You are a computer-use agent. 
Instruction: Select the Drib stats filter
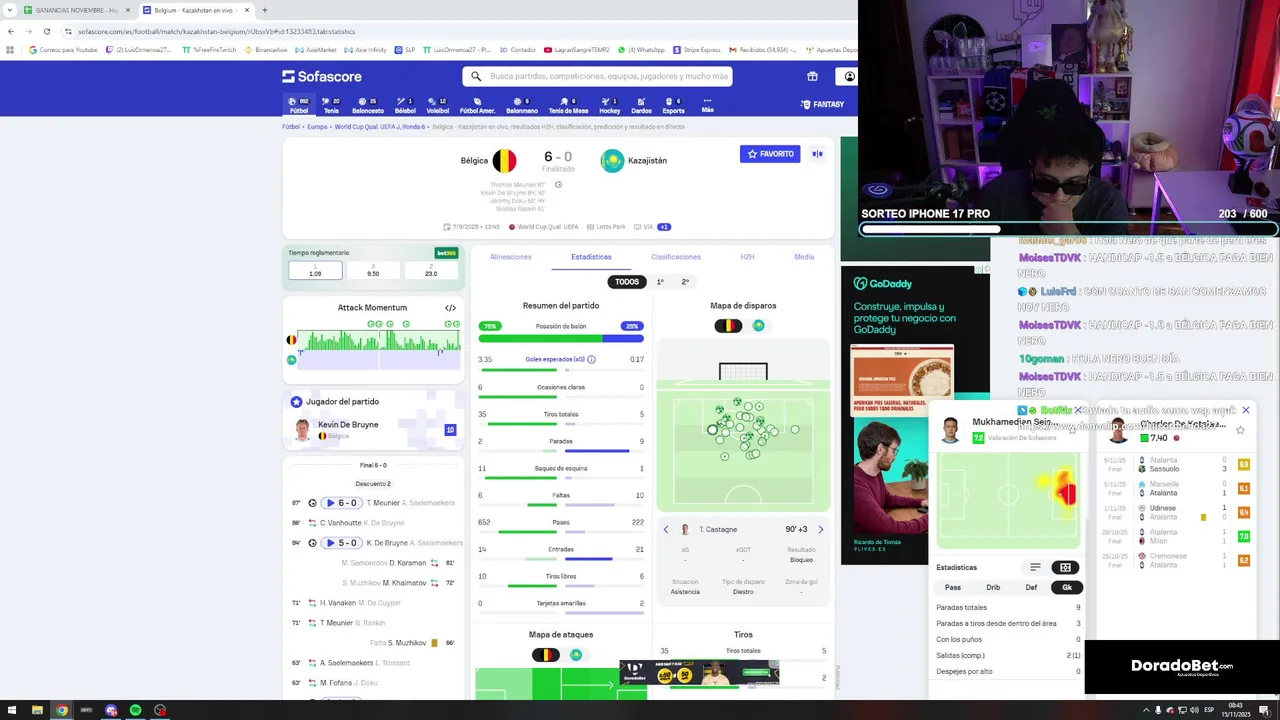(x=993, y=587)
